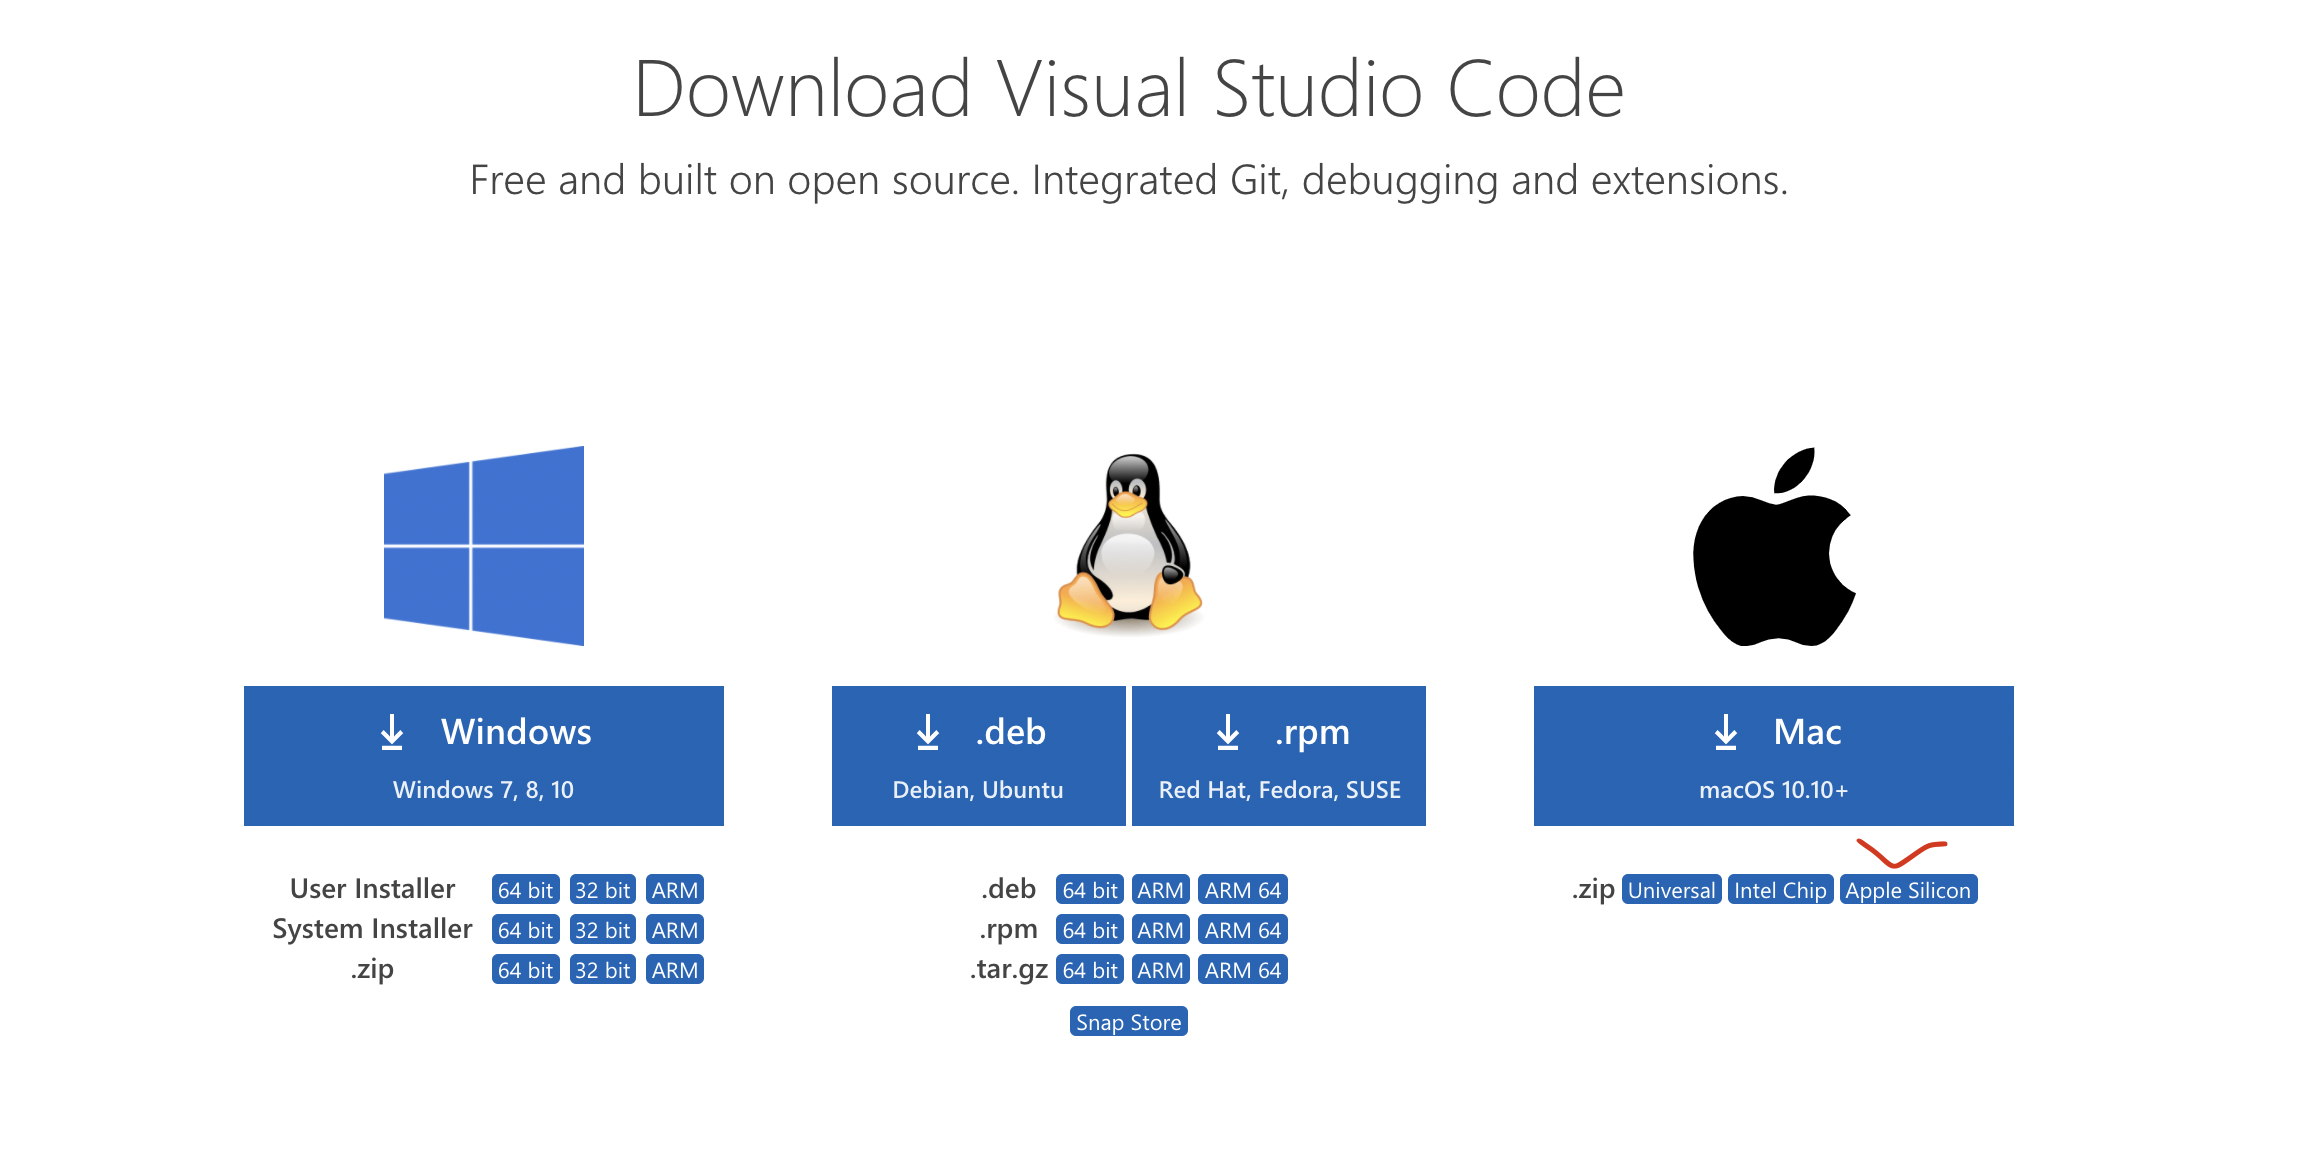The height and width of the screenshot is (1152, 2316).
Task: Select System Installer 32 bit
Action: [x=603, y=930]
